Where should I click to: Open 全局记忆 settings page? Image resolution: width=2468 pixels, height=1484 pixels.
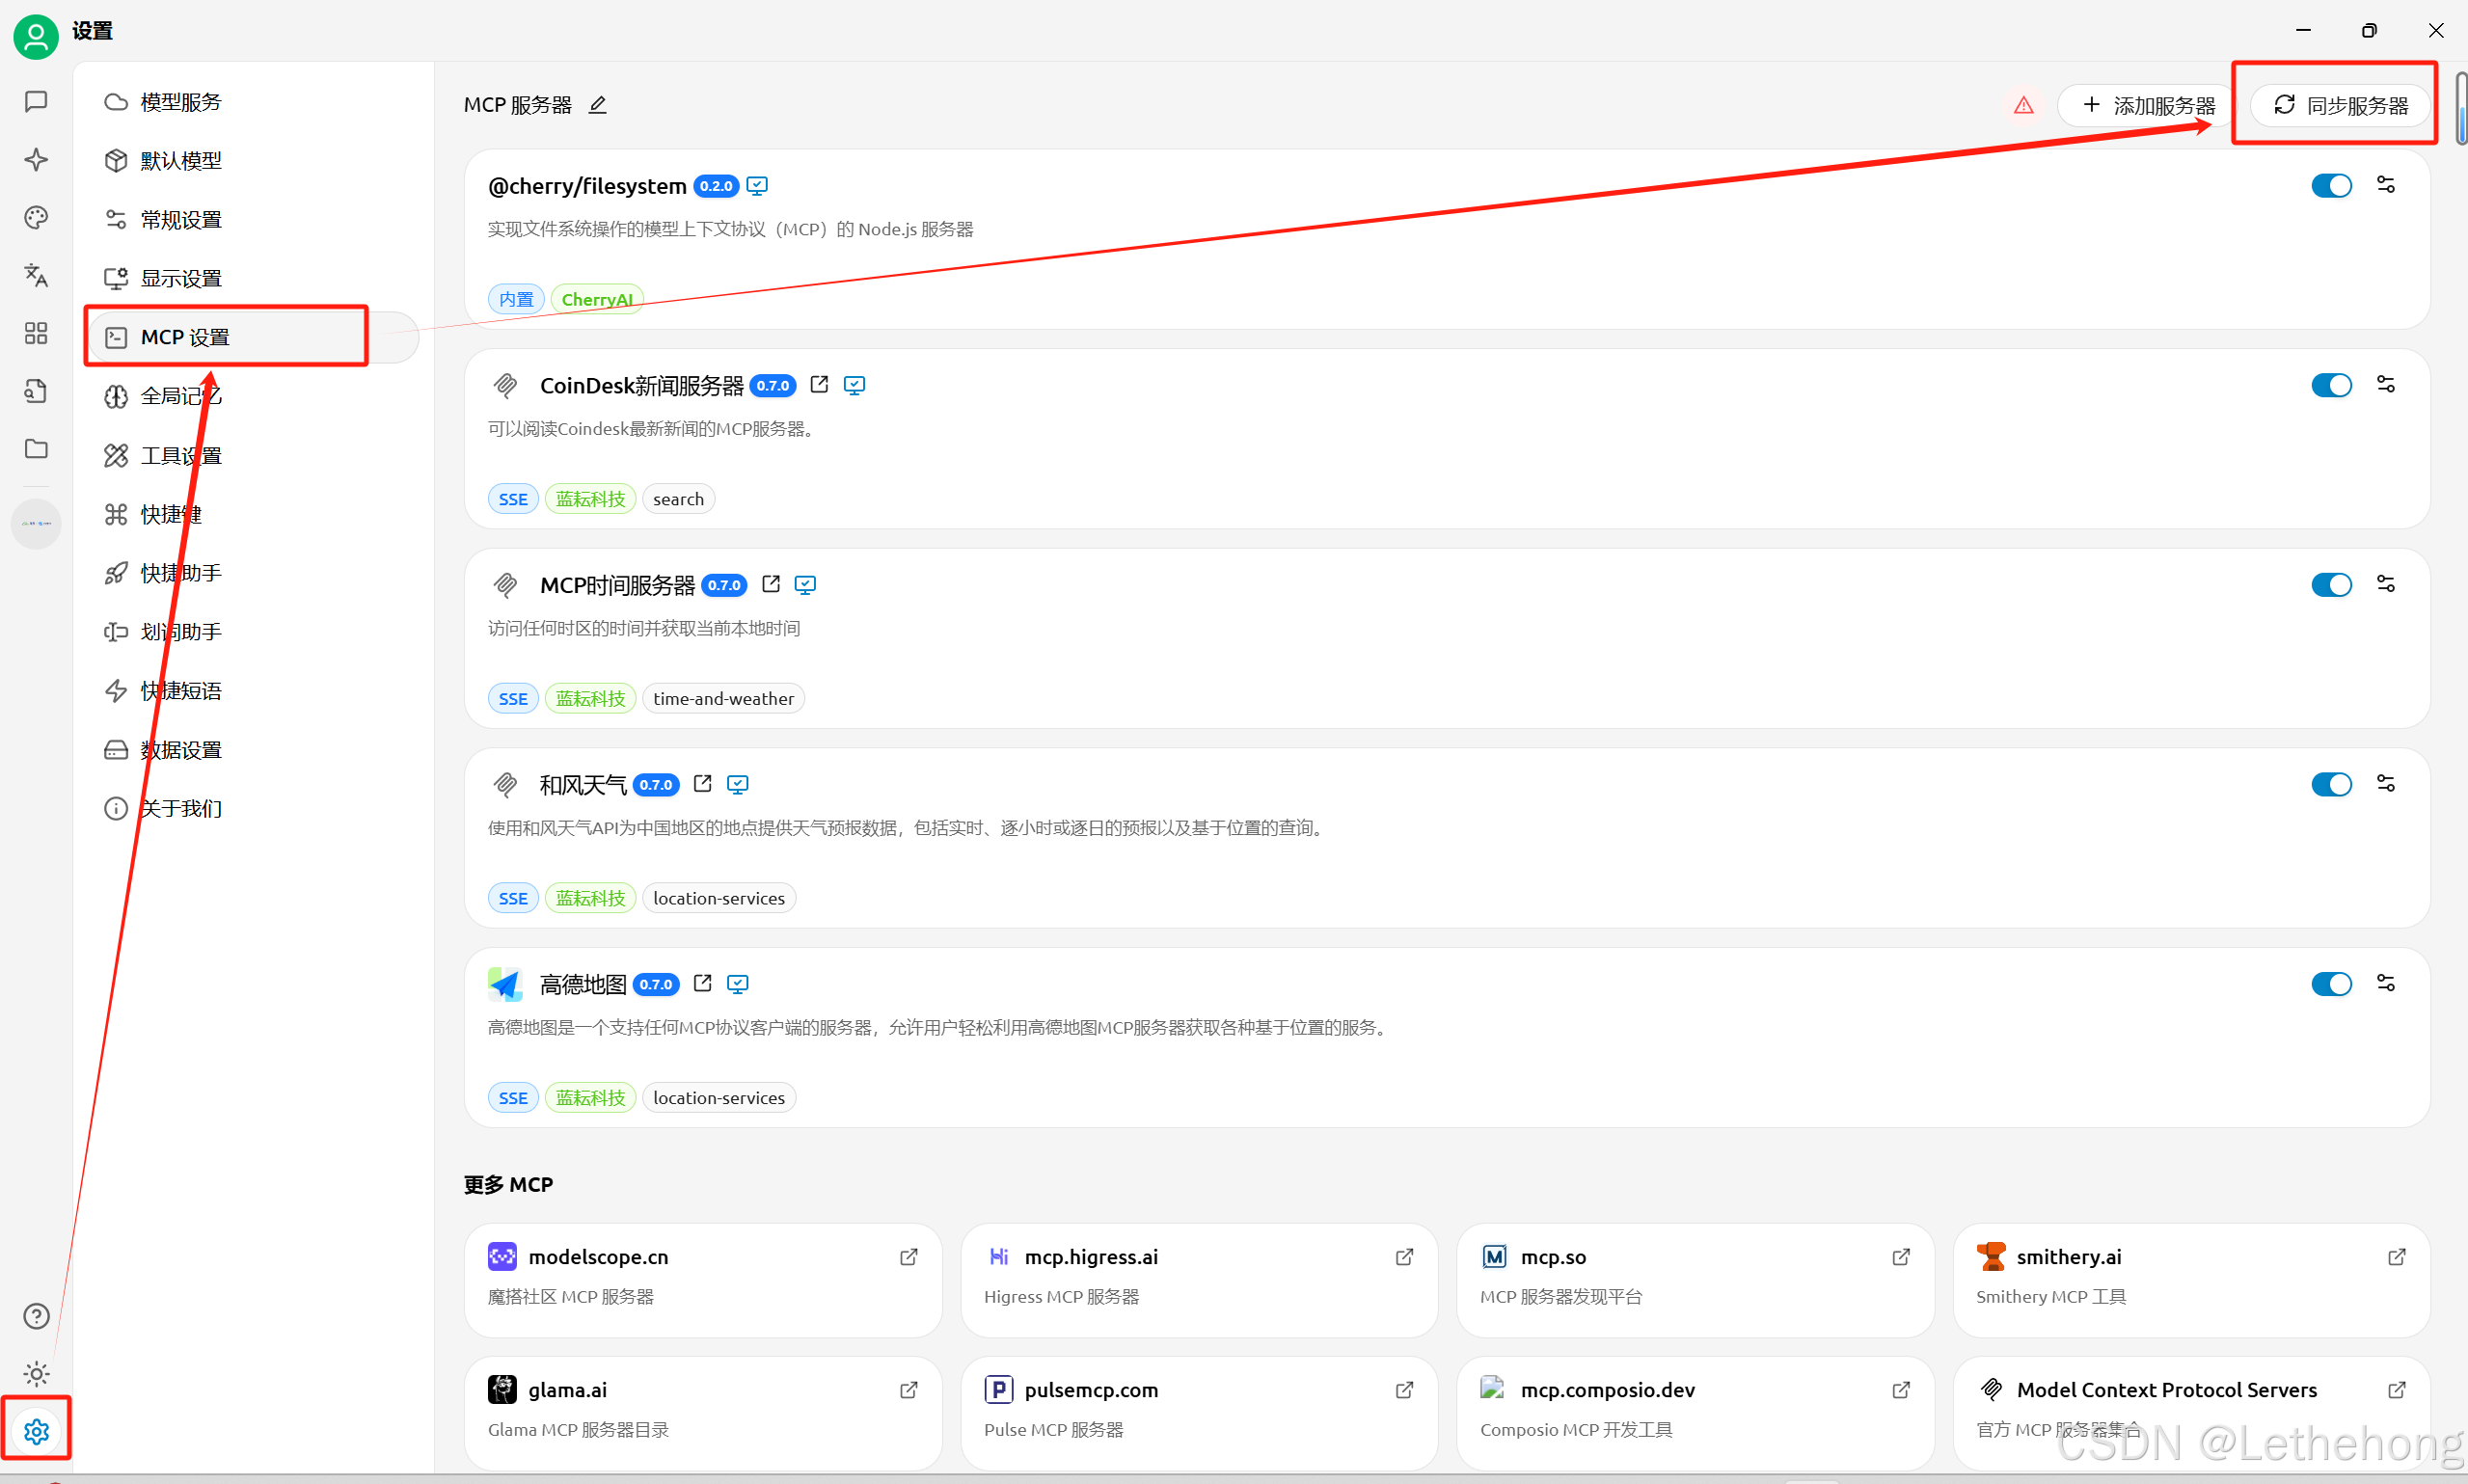253,396
